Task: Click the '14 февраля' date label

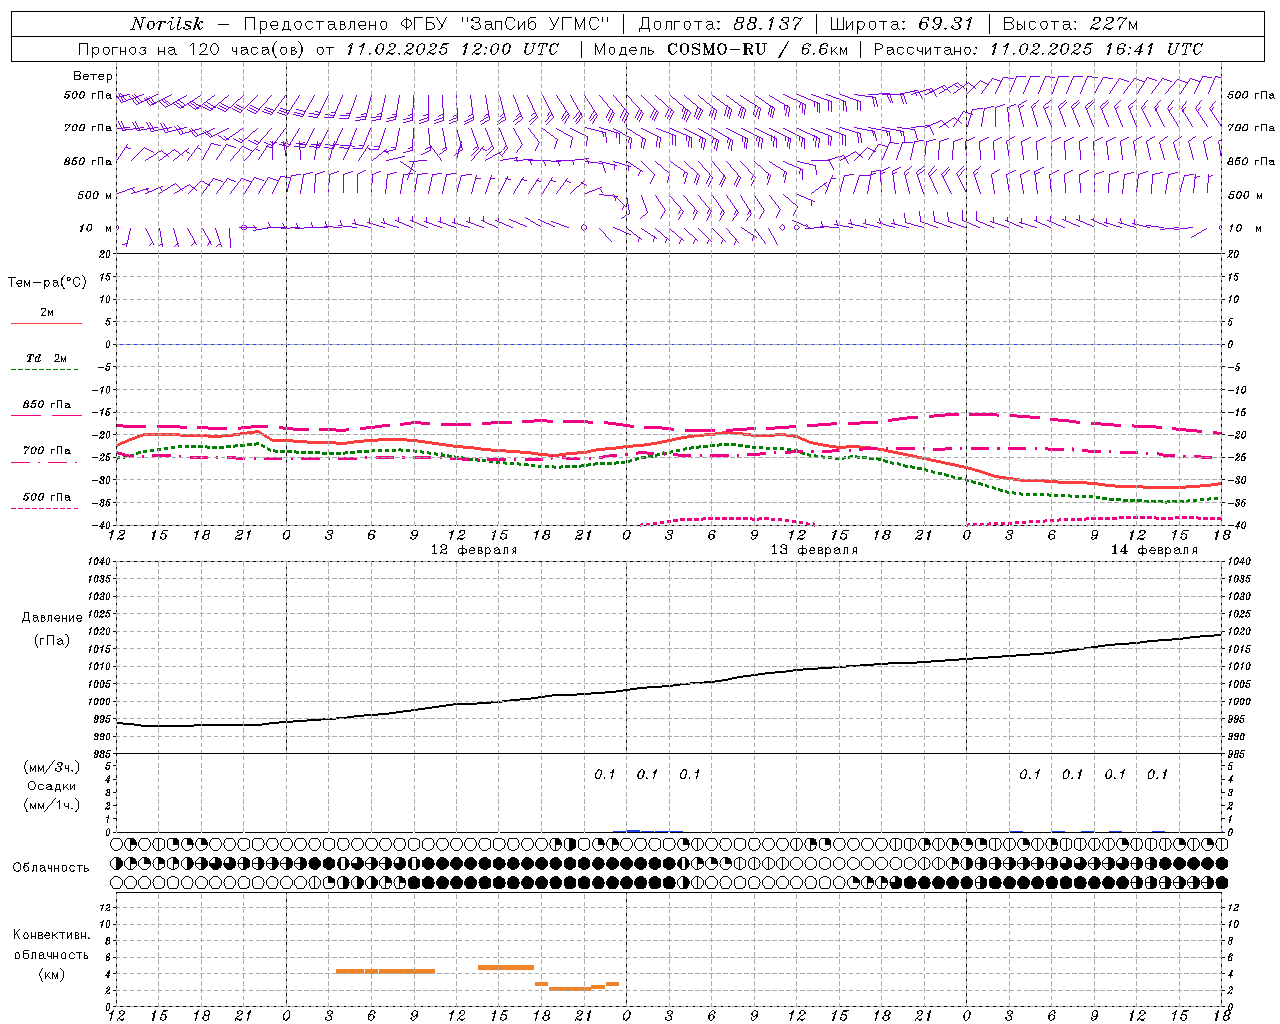Action: pos(1154,550)
